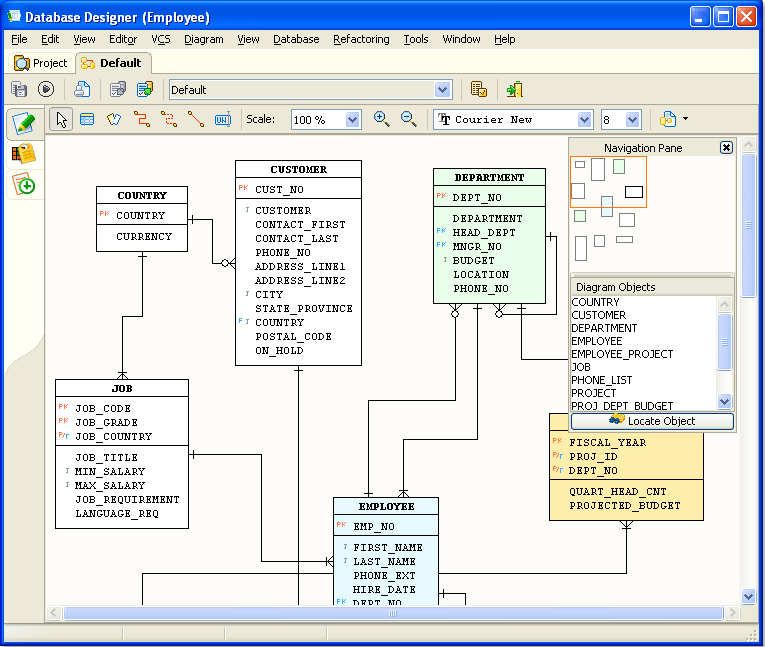
Task: Click the execute play button icon
Action: click(x=46, y=89)
